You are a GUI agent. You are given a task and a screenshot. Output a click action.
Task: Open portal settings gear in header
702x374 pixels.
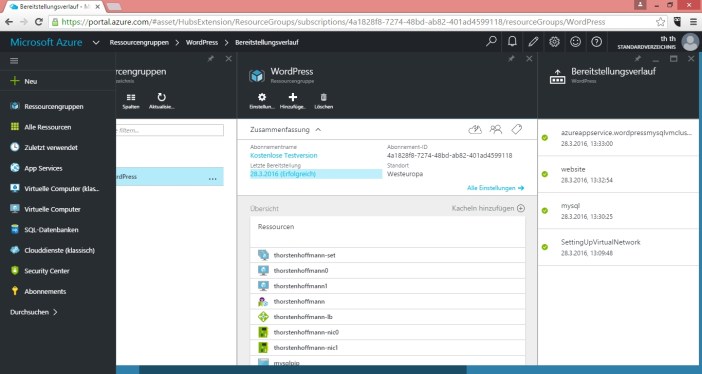(x=554, y=42)
